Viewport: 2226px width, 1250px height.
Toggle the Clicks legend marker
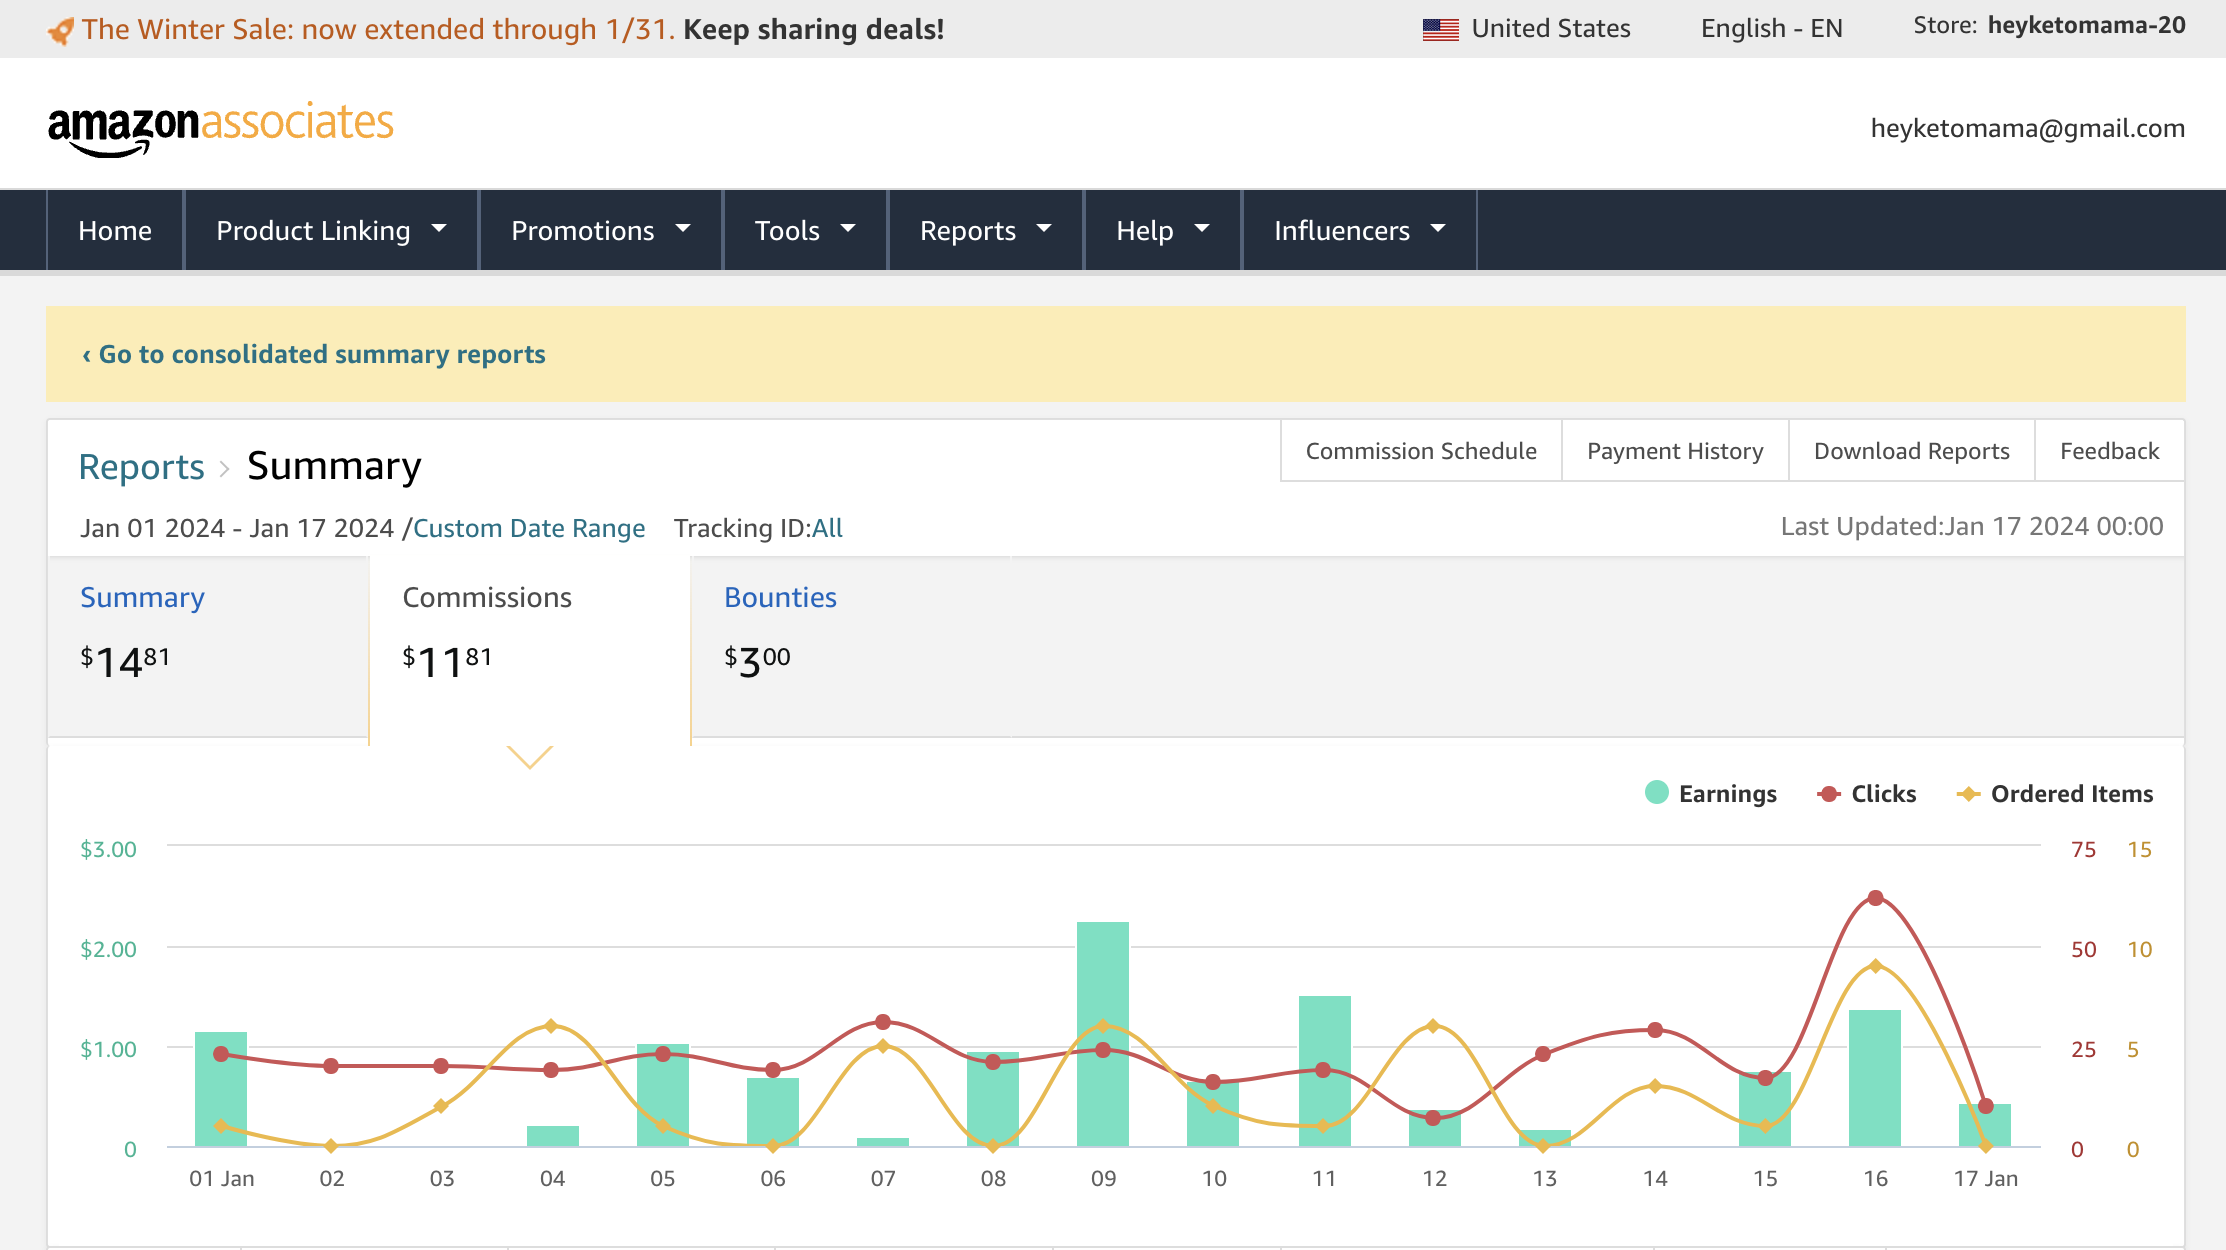coord(1829,794)
